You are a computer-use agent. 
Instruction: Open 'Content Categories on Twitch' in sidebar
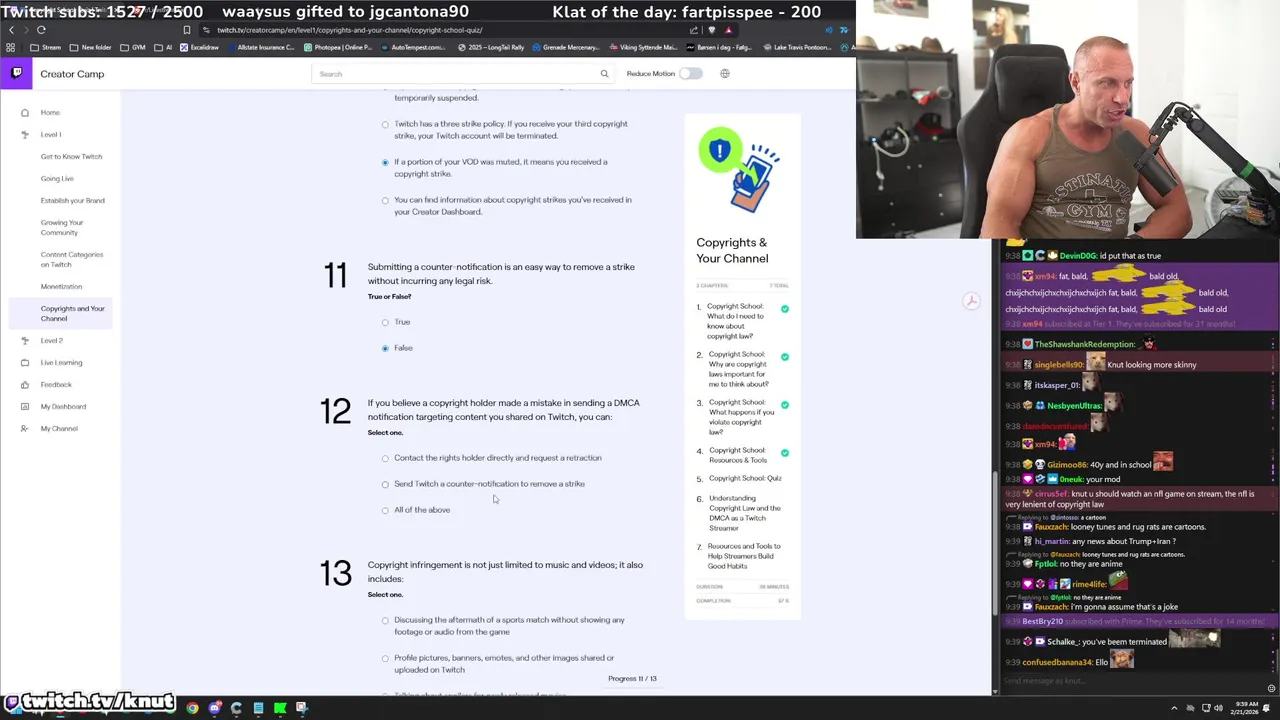(x=72, y=259)
